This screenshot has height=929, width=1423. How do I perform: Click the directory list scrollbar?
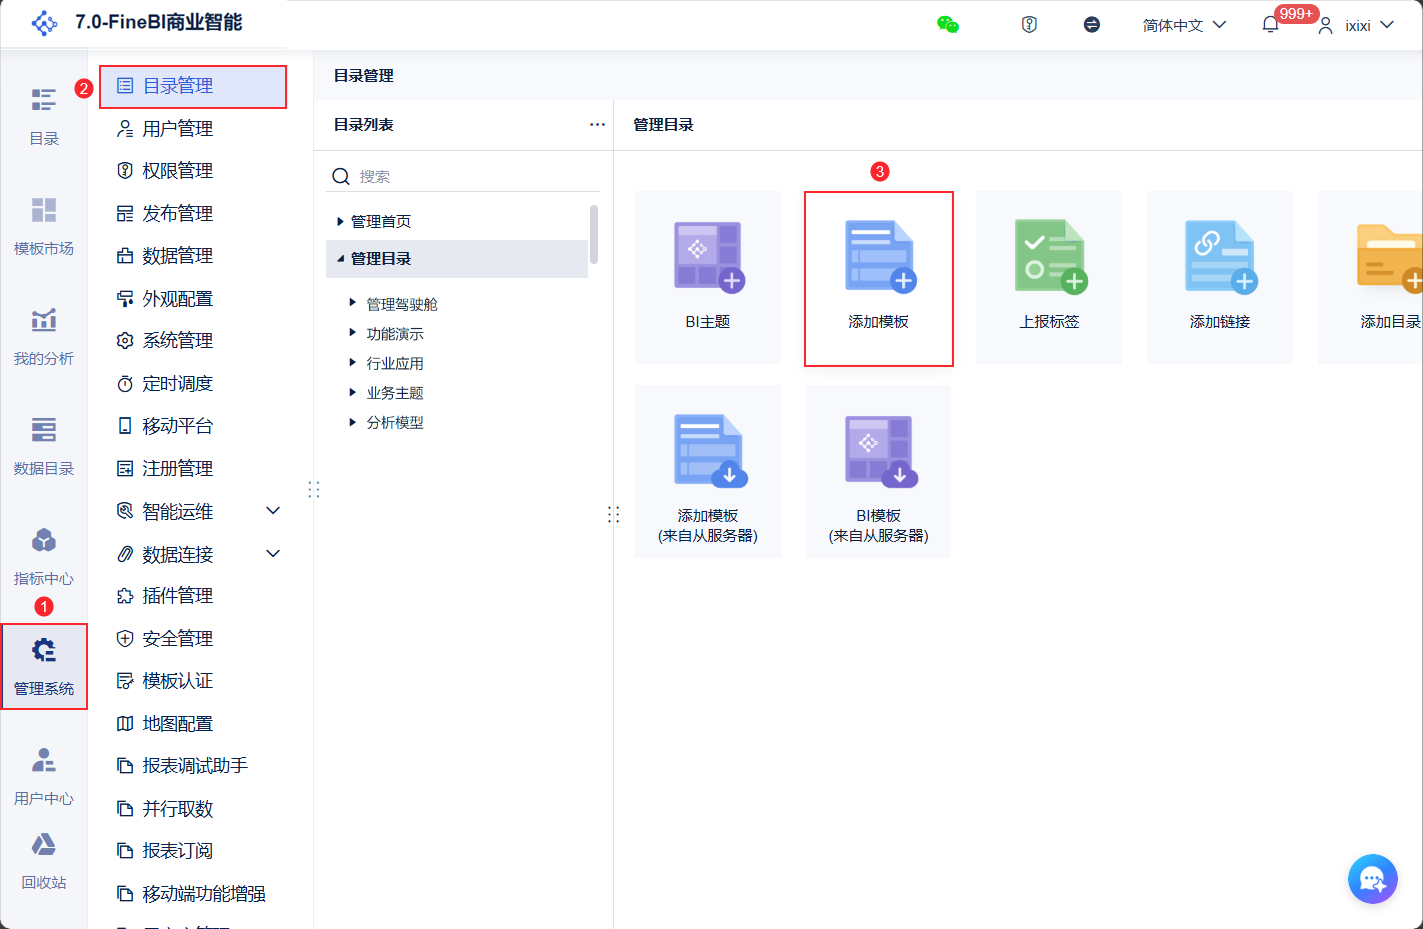tap(594, 234)
